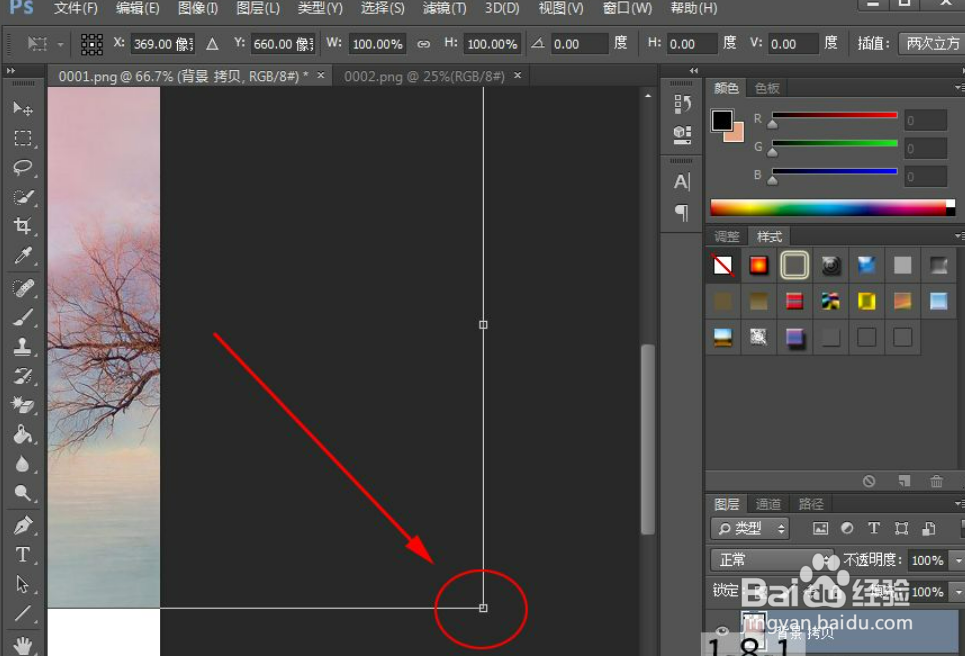
Task: Select the Line tool
Action: (x=23, y=614)
